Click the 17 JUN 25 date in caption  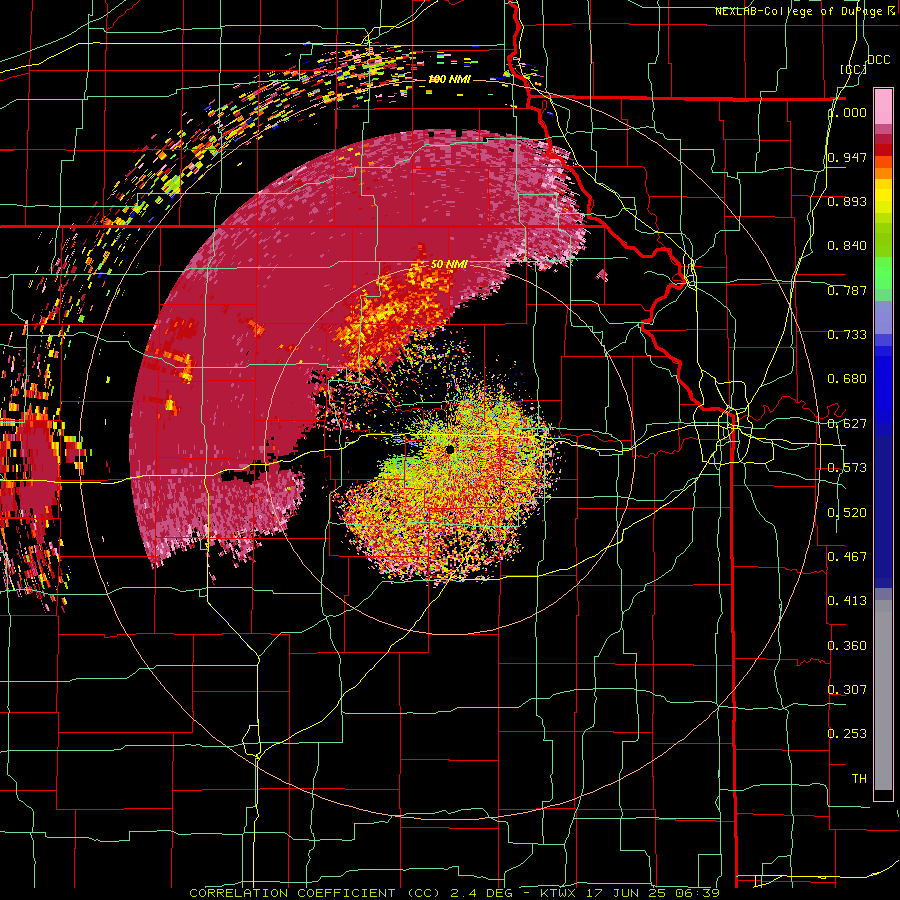(x=627, y=893)
